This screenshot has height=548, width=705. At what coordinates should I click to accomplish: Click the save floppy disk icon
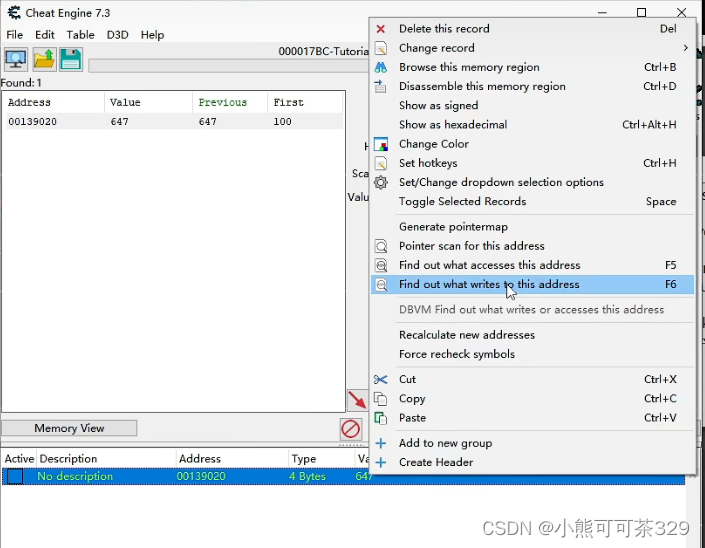coord(71,59)
